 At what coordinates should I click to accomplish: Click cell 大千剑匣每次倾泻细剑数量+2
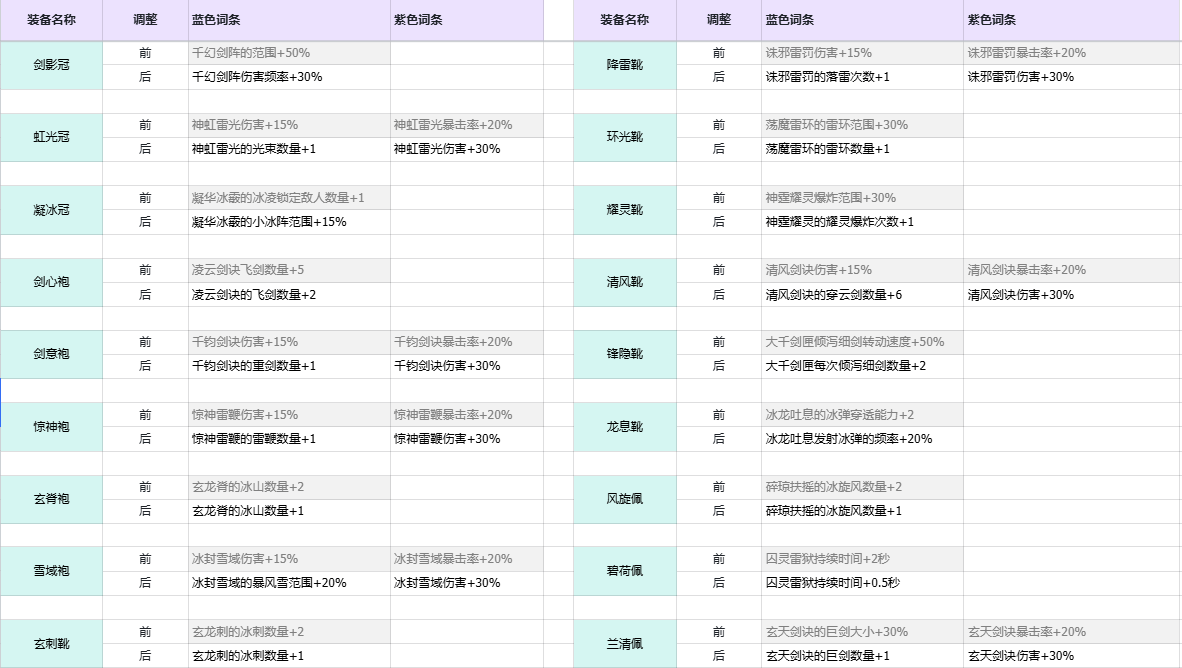862,366
